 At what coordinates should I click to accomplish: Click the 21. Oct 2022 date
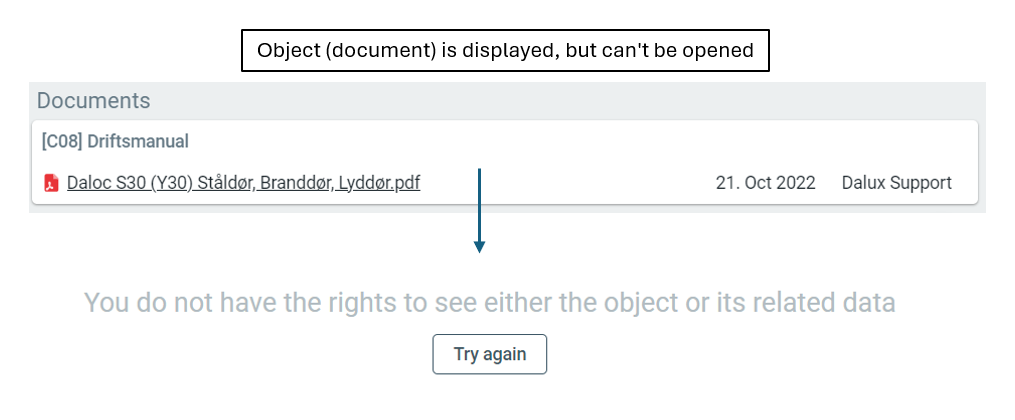tap(765, 183)
